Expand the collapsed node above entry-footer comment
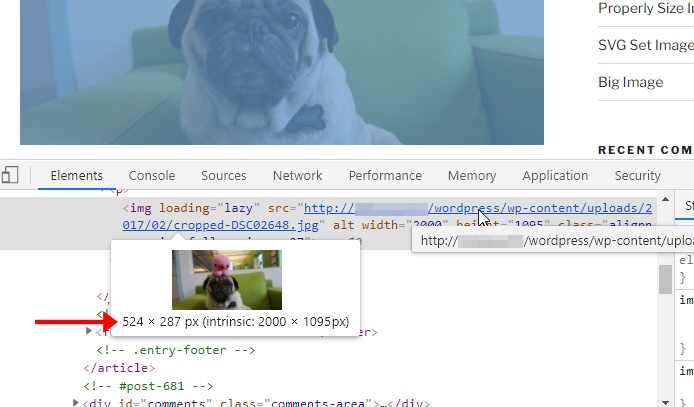This screenshot has width=694, height=407. click(x=89, y=330)
